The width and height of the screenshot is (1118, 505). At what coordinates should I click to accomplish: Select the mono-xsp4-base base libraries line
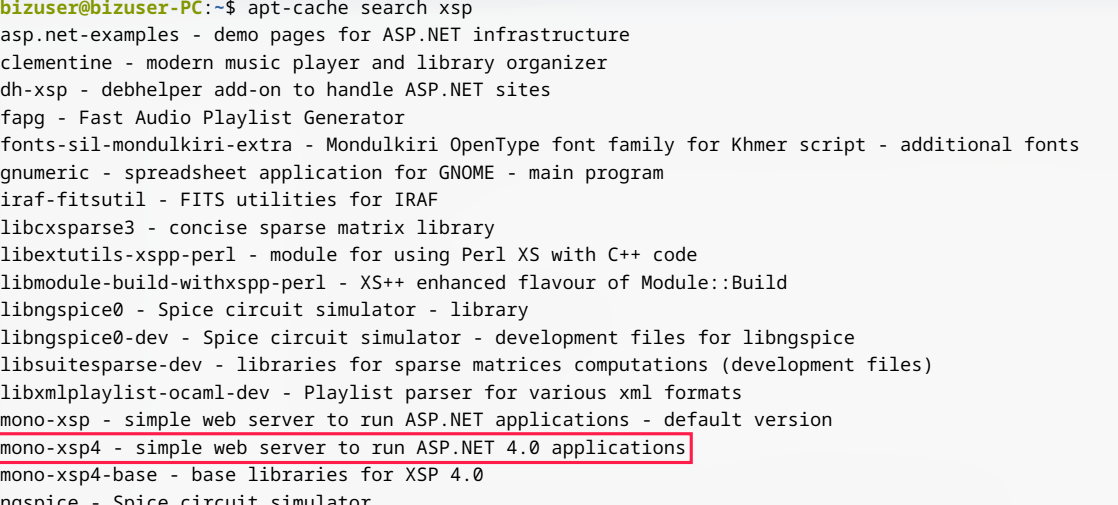tap(242, 475)
